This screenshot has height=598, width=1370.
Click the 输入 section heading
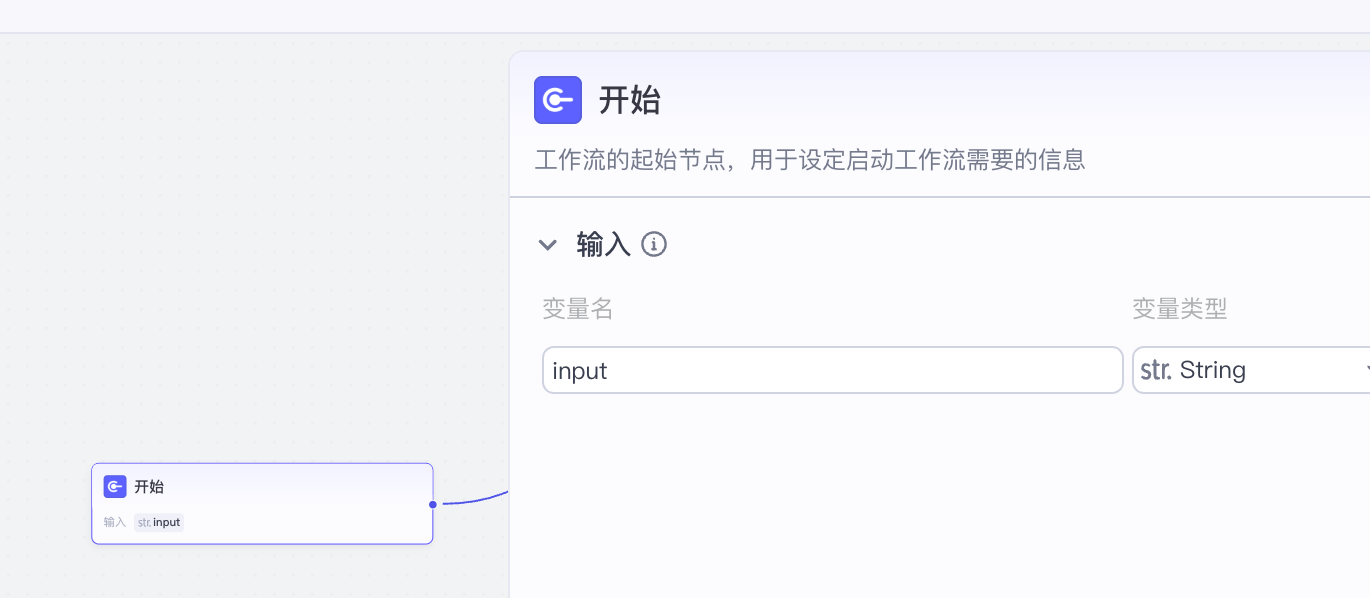pos(603,245)
